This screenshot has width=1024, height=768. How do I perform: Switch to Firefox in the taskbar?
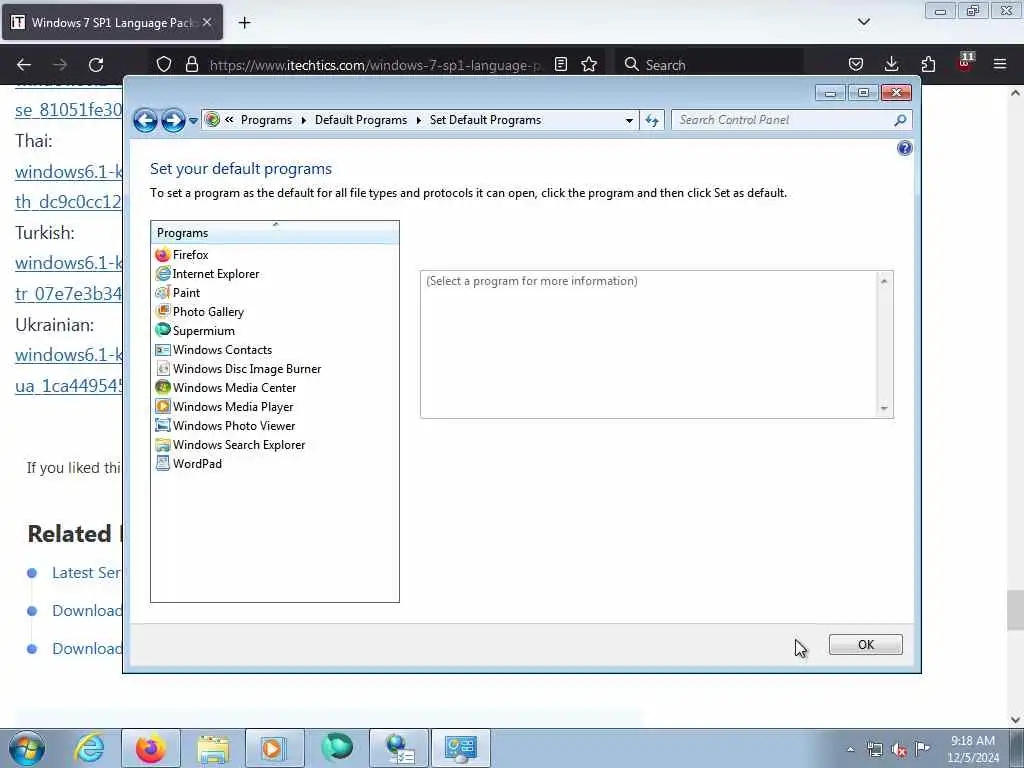click(x=151, y=748)
